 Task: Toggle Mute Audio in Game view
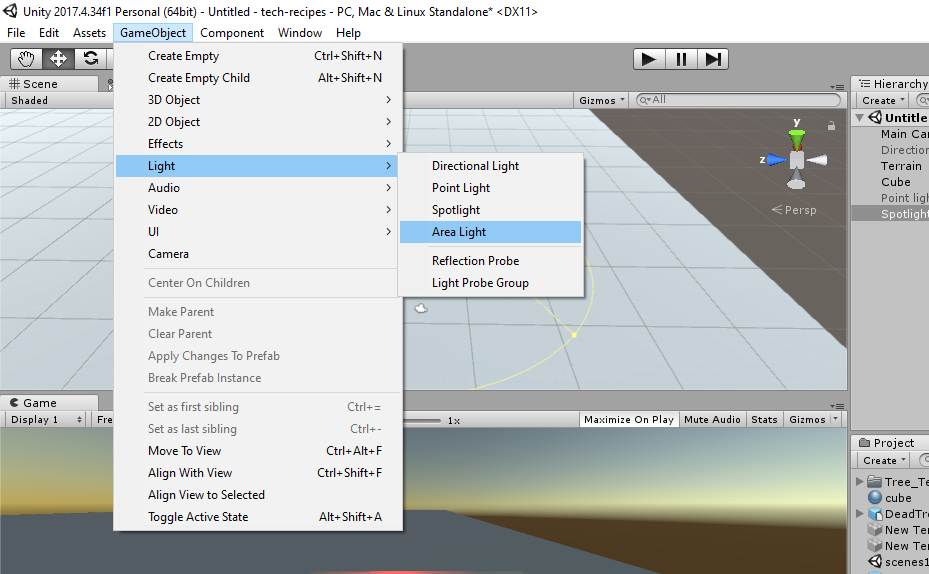point(712,419)
